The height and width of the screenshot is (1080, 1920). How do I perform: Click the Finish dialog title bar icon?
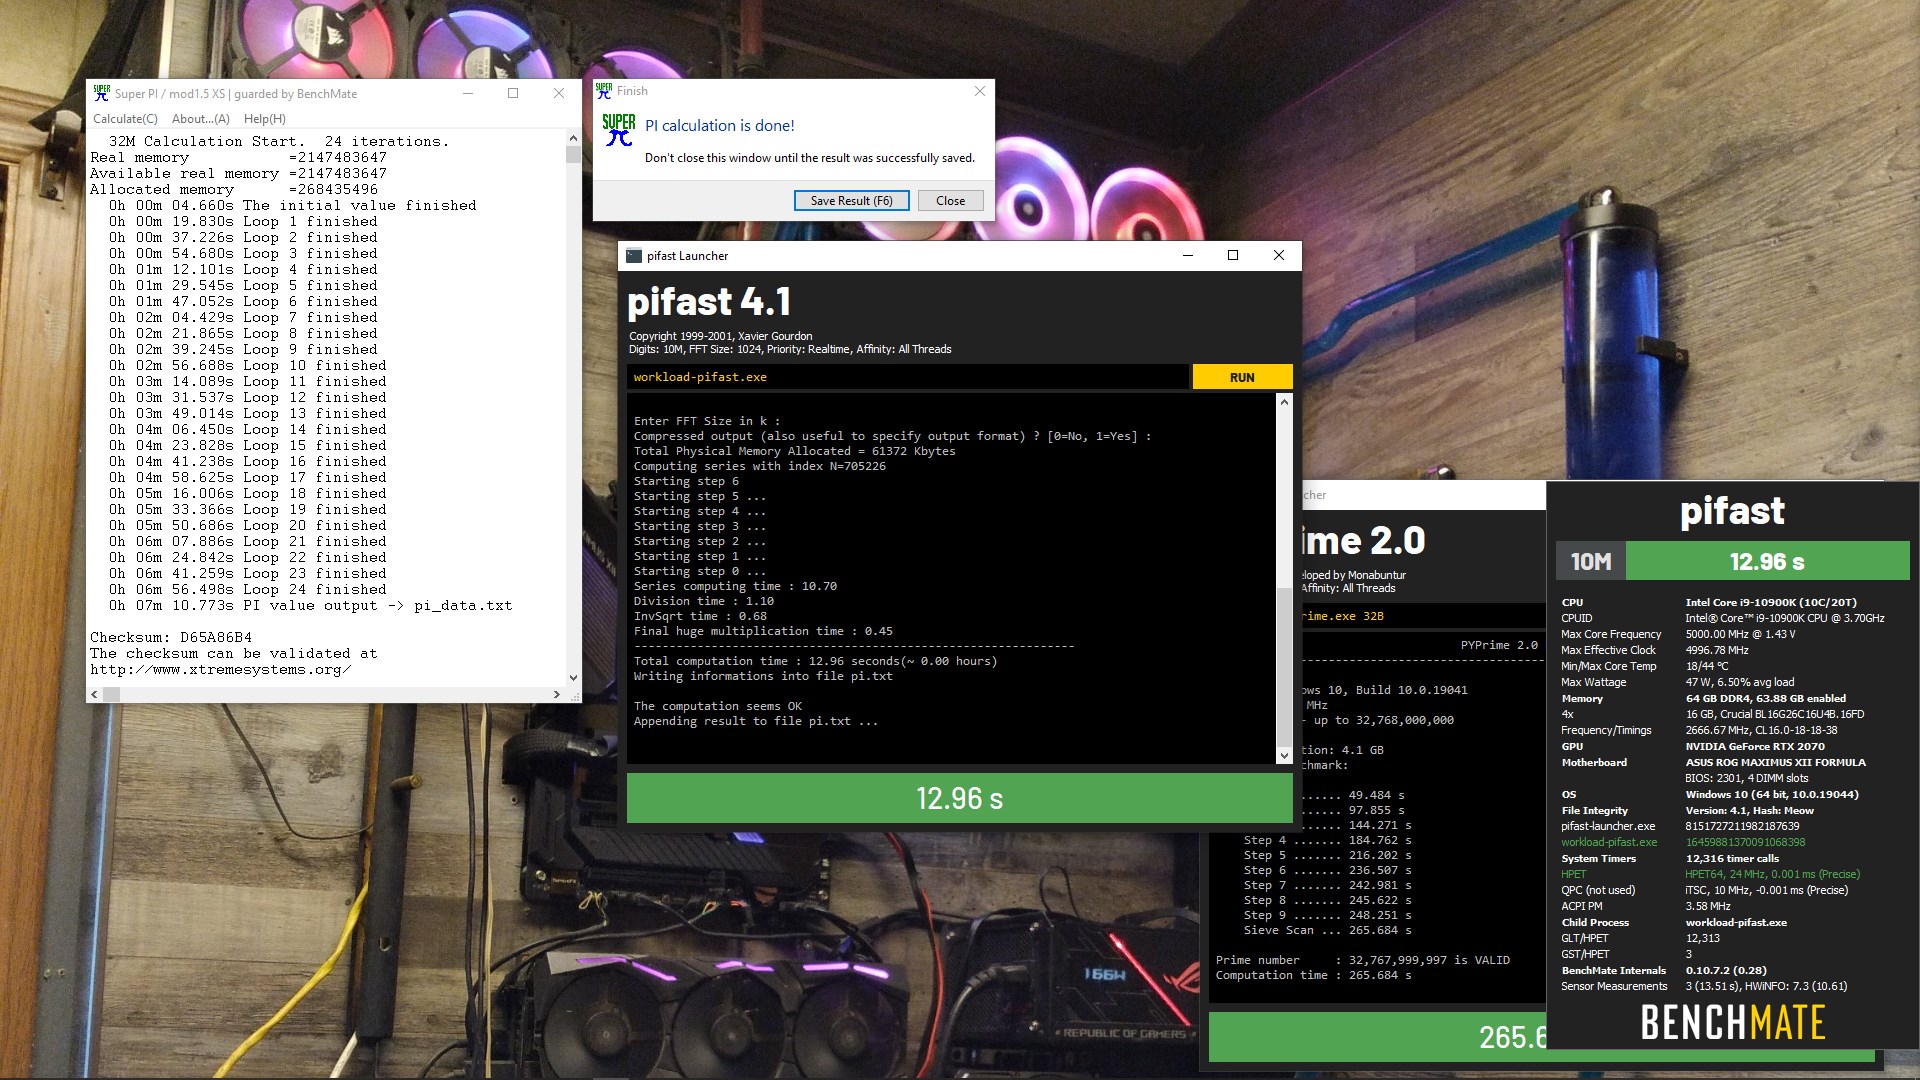pyautogui.click(x=604, y=91)
